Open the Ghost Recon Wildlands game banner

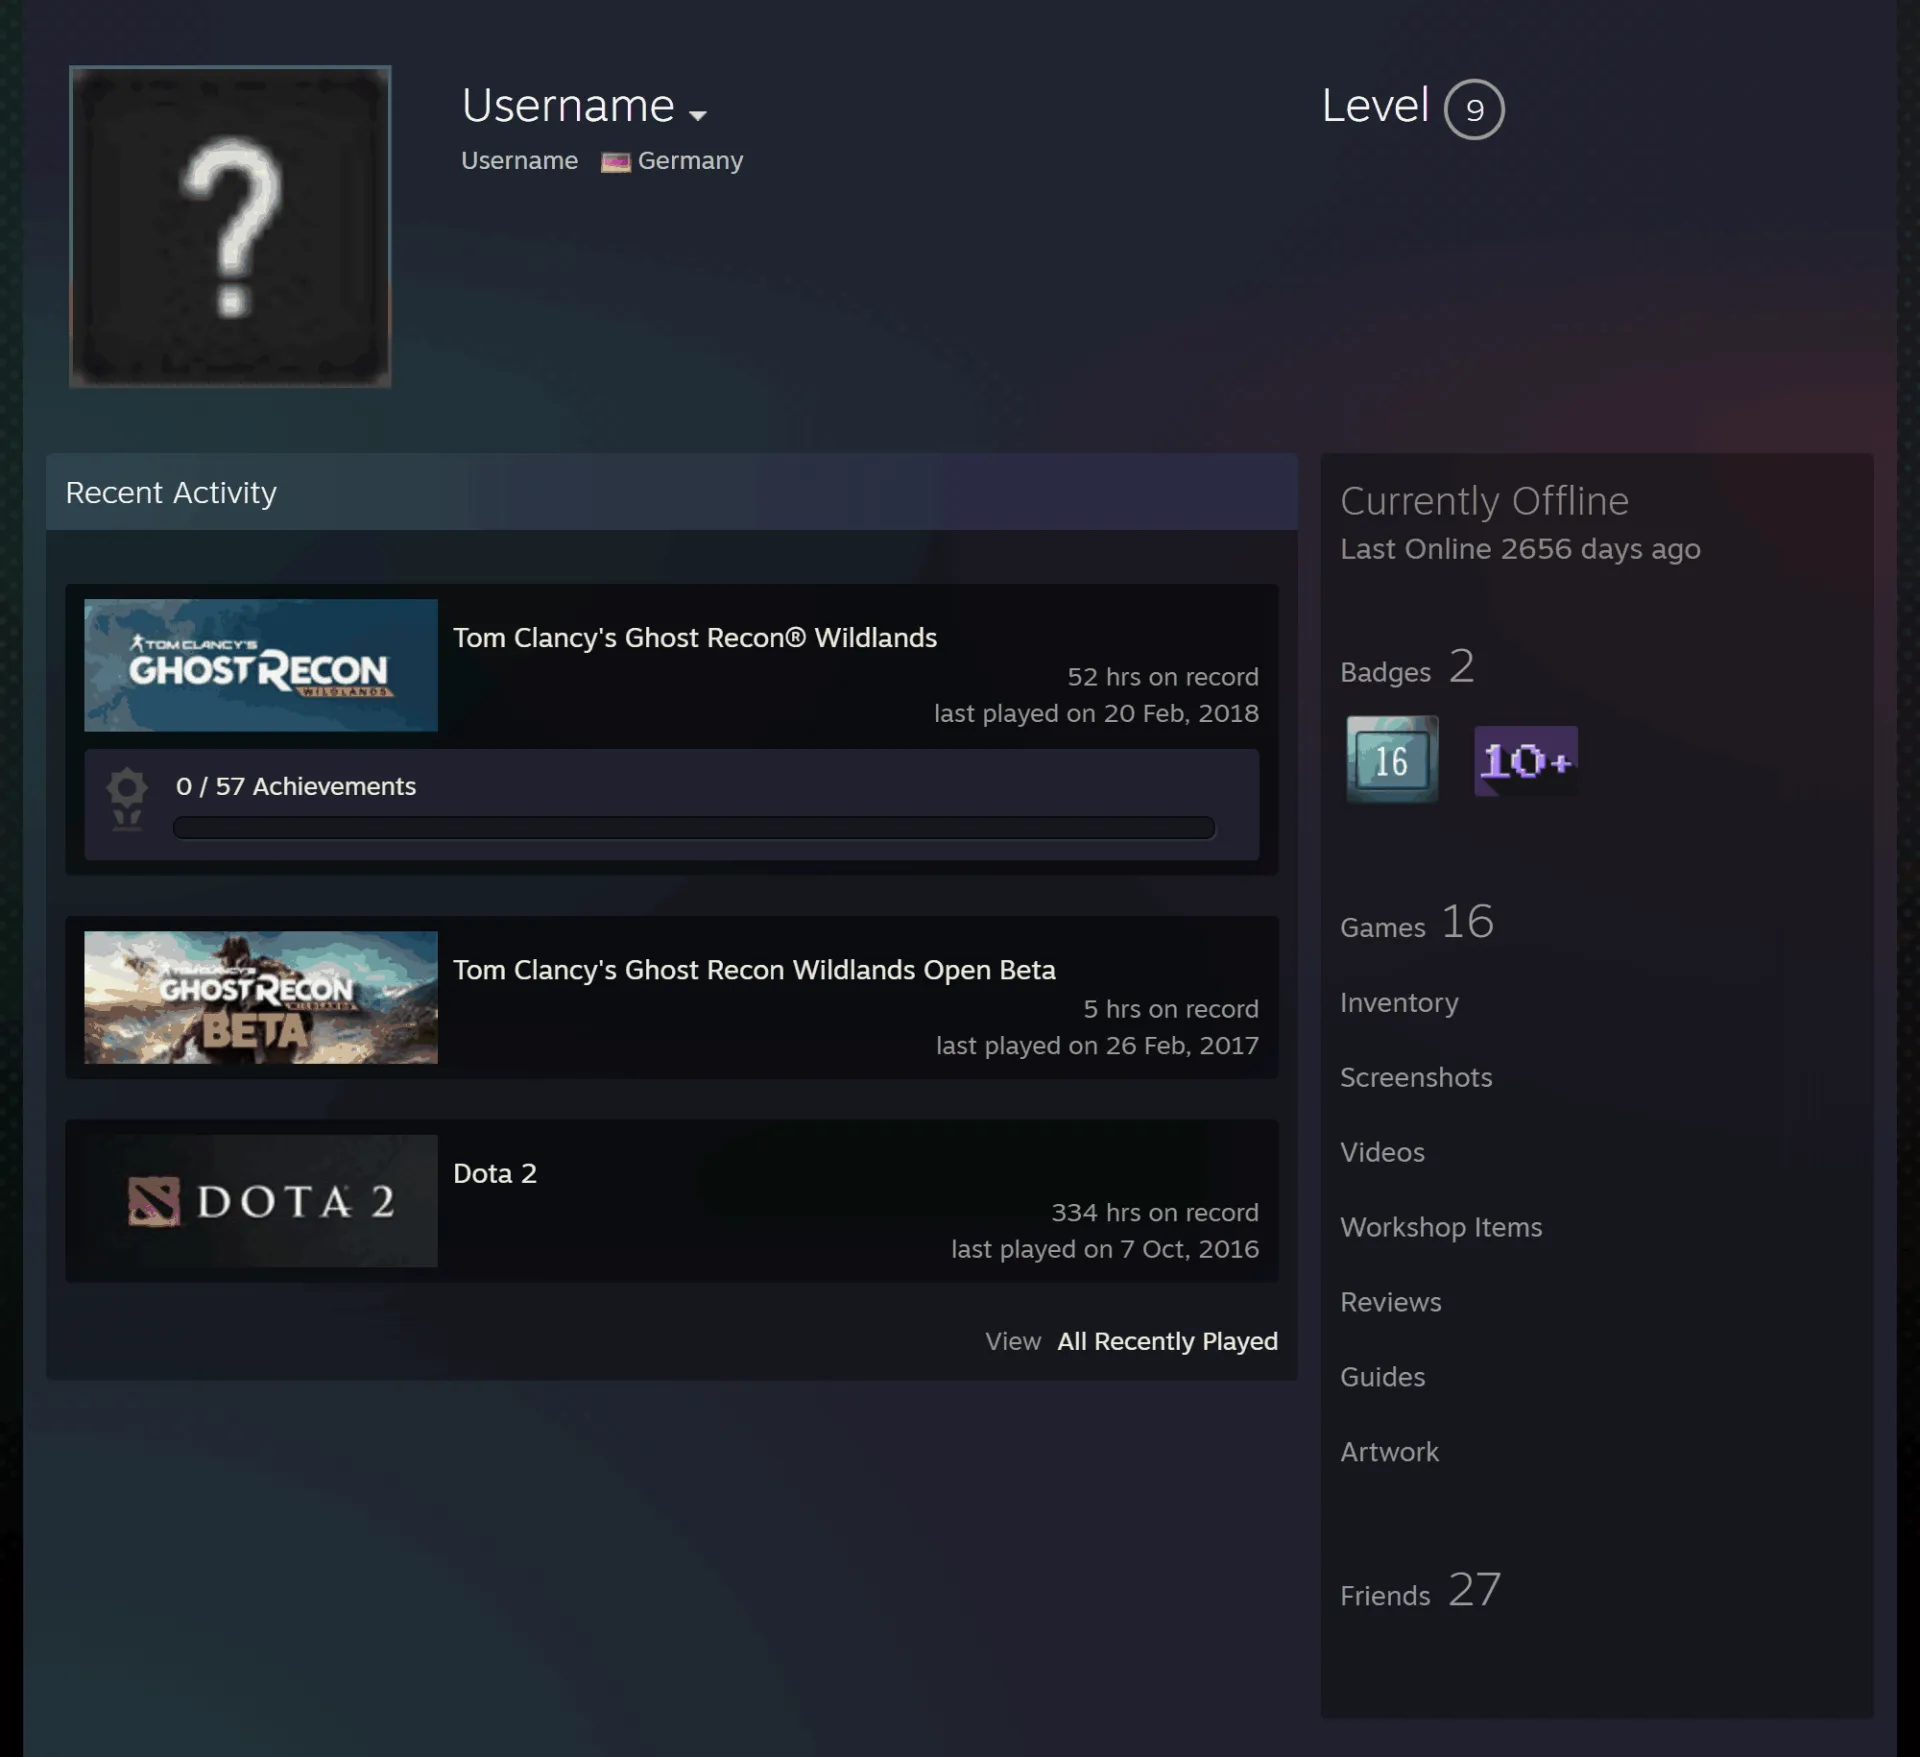click(x=261, y=665)
